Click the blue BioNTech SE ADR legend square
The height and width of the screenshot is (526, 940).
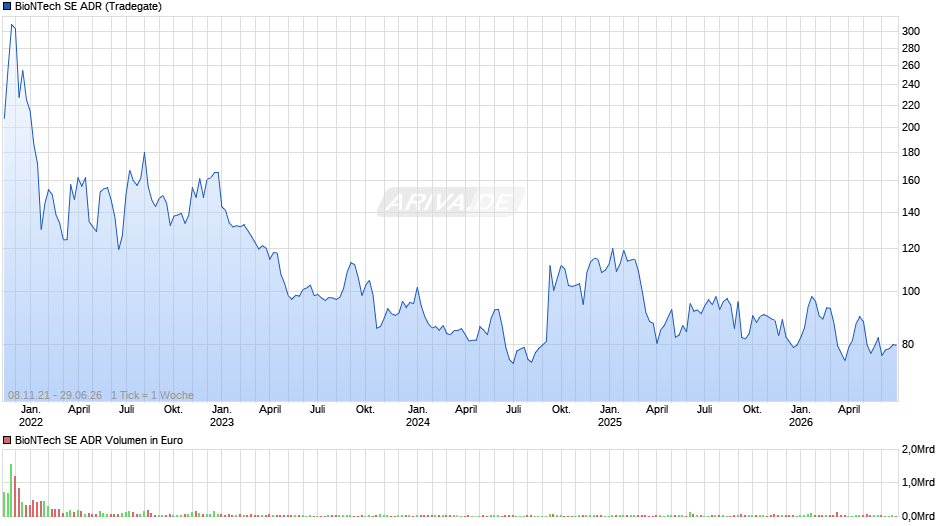[x=7, y=7]
